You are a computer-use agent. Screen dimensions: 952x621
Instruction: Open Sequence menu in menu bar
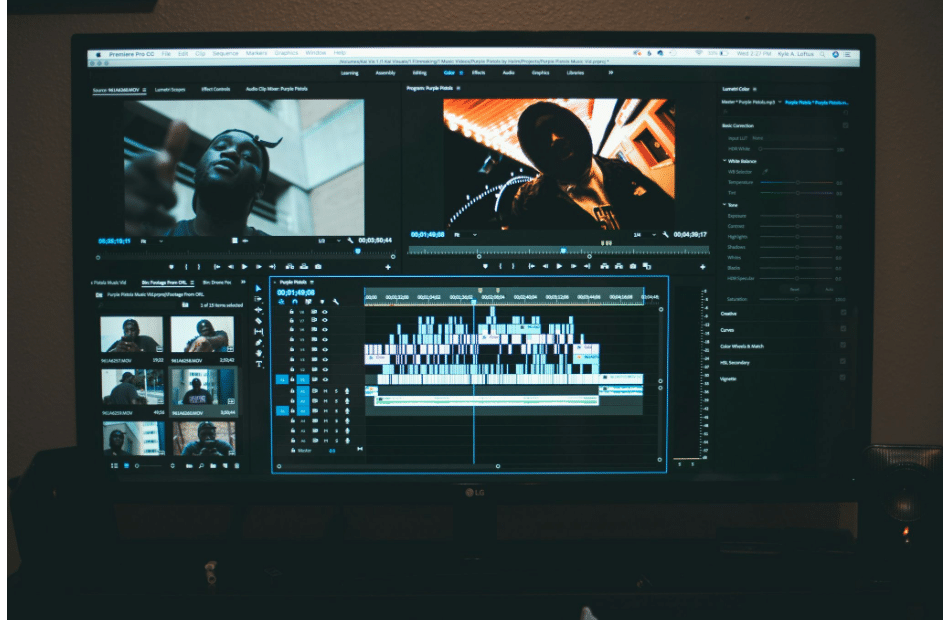pyautogui.click(x=225, y=53)
